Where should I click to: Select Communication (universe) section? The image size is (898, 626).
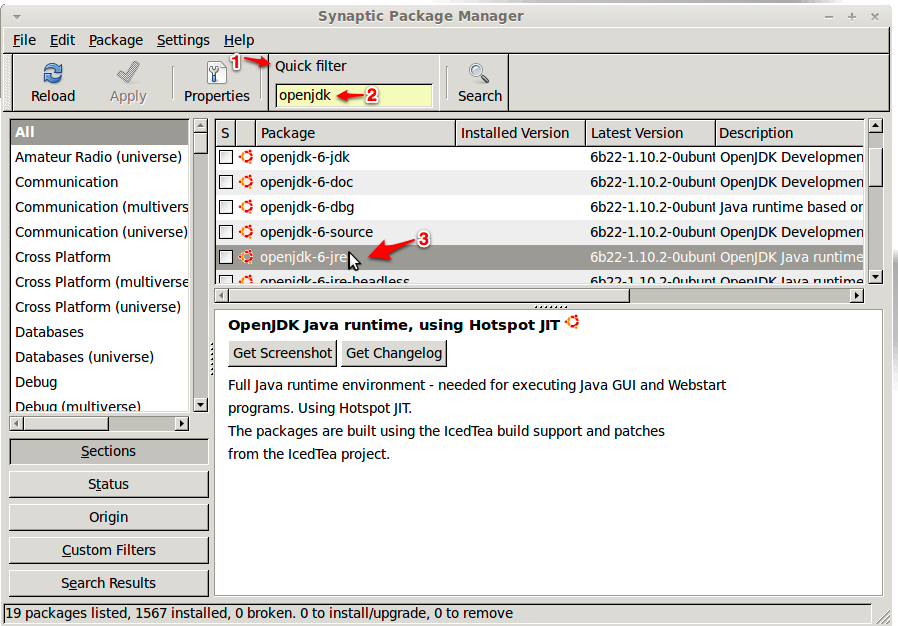99,232
